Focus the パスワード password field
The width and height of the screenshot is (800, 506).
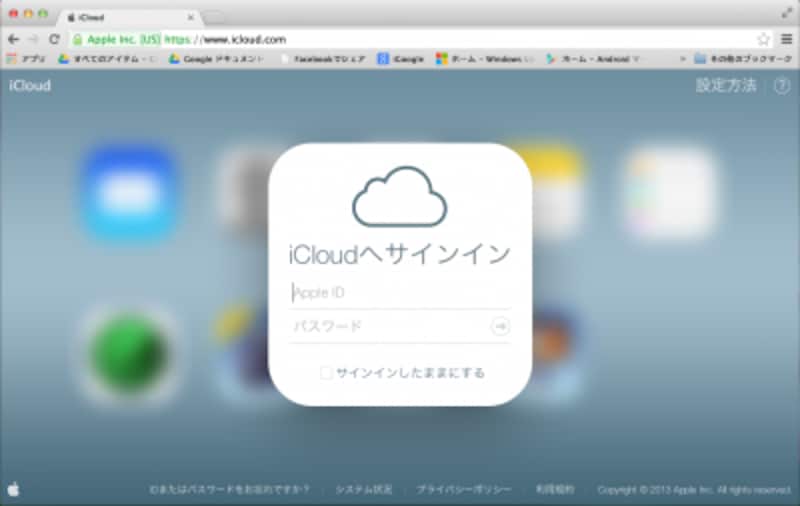(x=389, y=326)
